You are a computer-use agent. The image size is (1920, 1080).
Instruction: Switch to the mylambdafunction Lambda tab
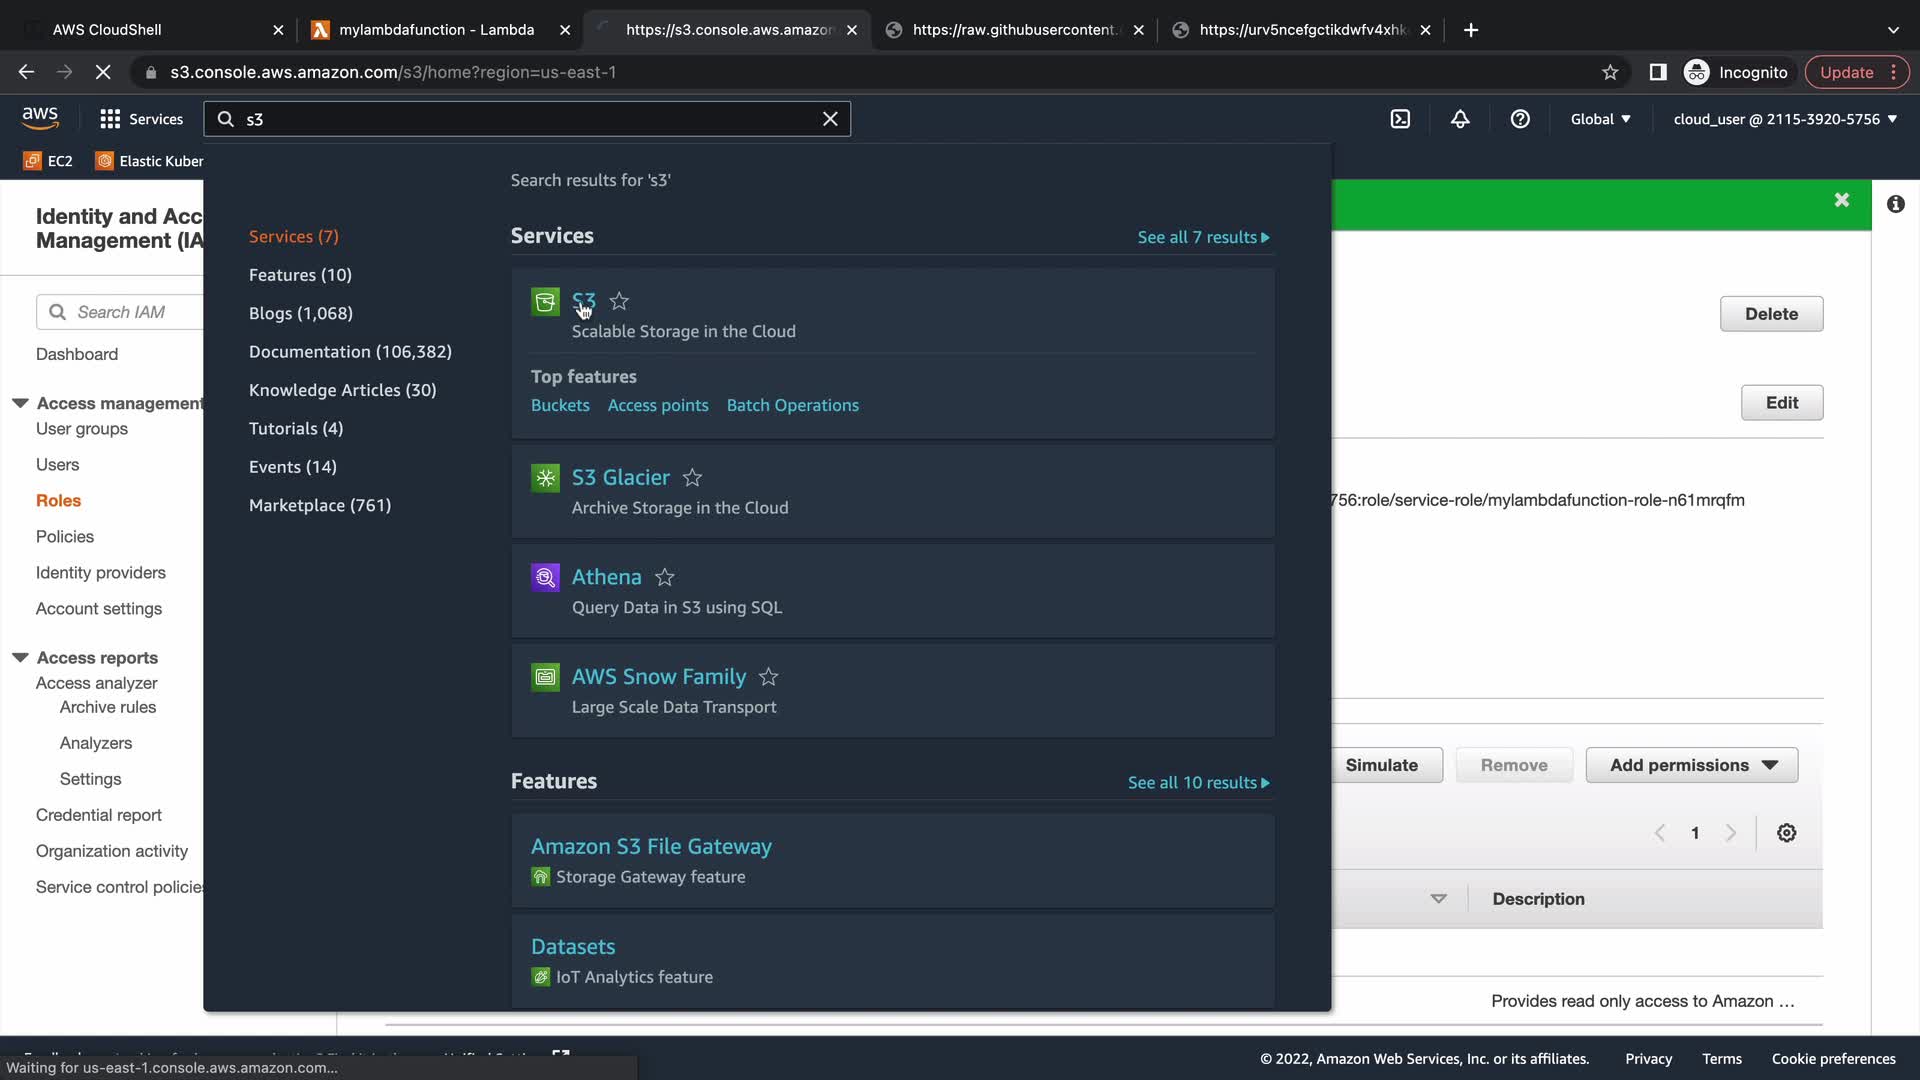[436, 30]
